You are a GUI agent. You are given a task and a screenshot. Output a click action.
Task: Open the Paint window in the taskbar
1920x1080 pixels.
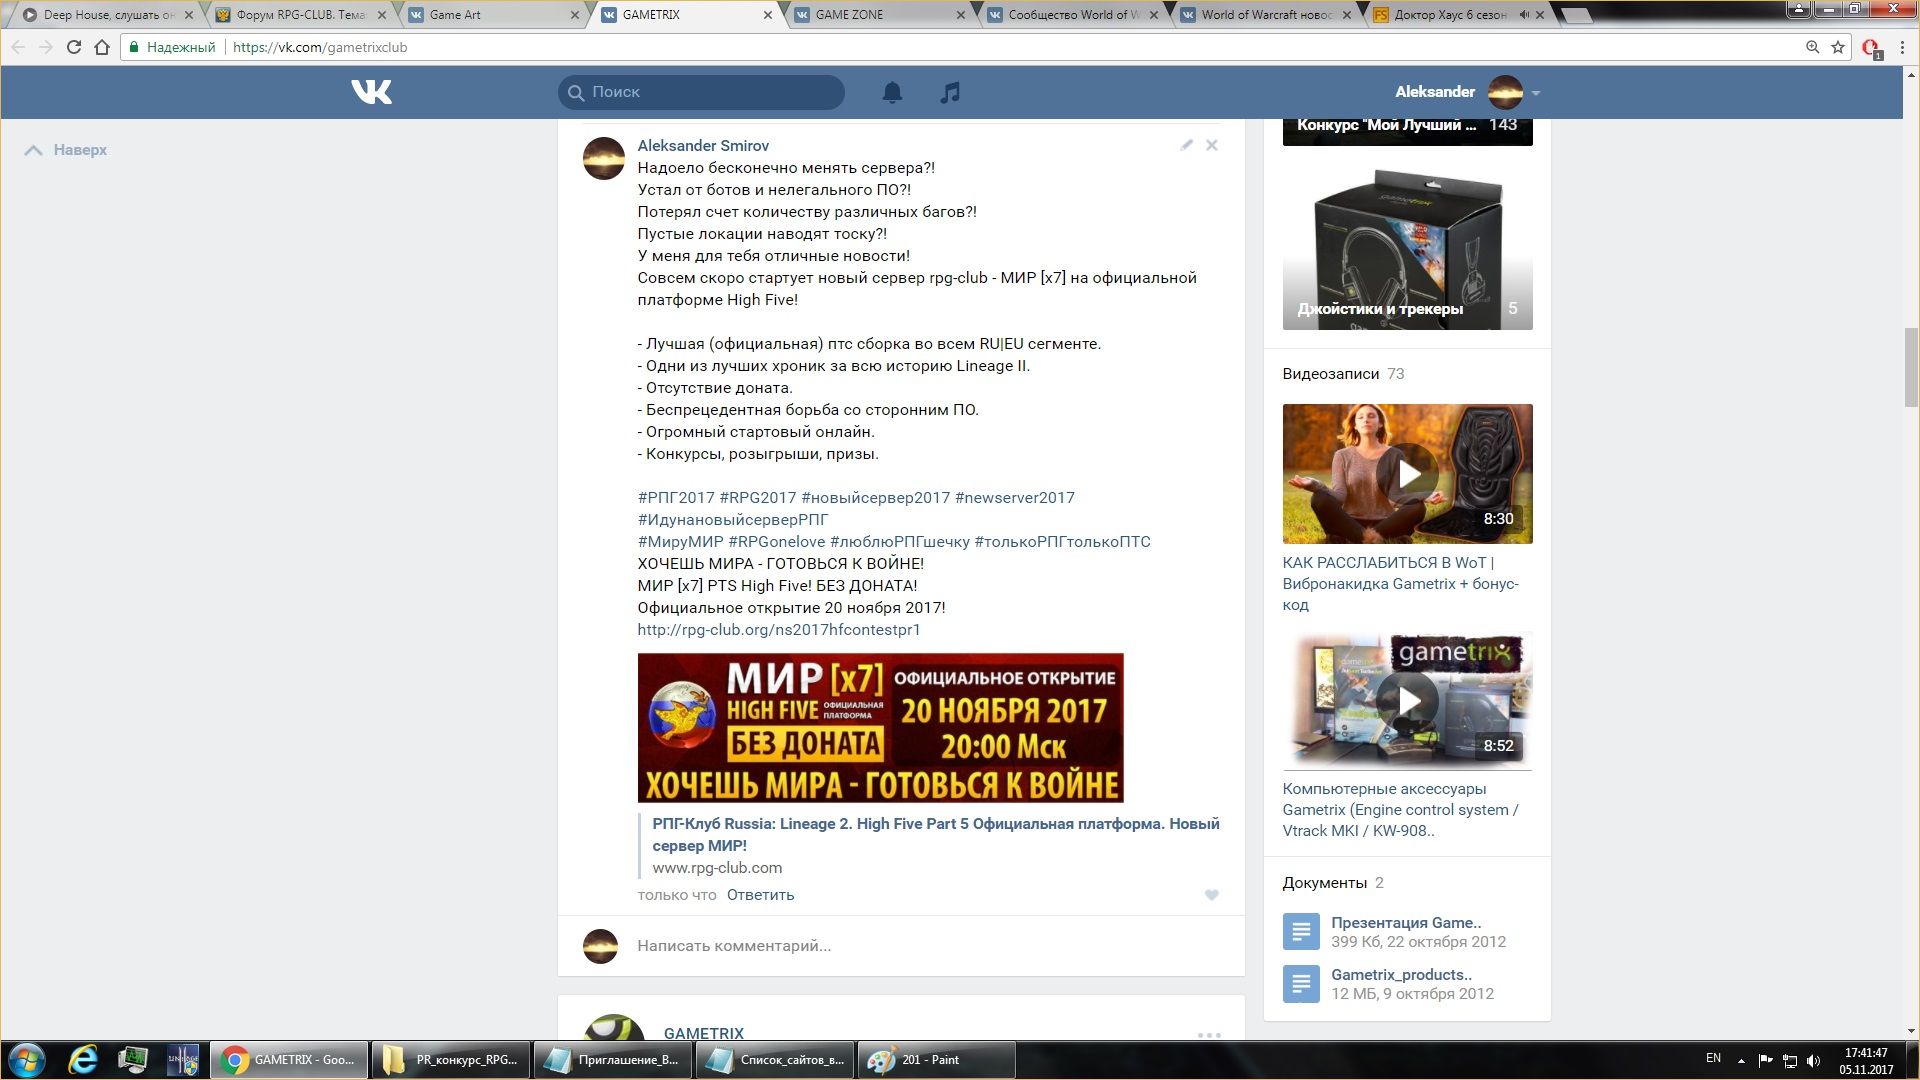tap(930, 1060)
